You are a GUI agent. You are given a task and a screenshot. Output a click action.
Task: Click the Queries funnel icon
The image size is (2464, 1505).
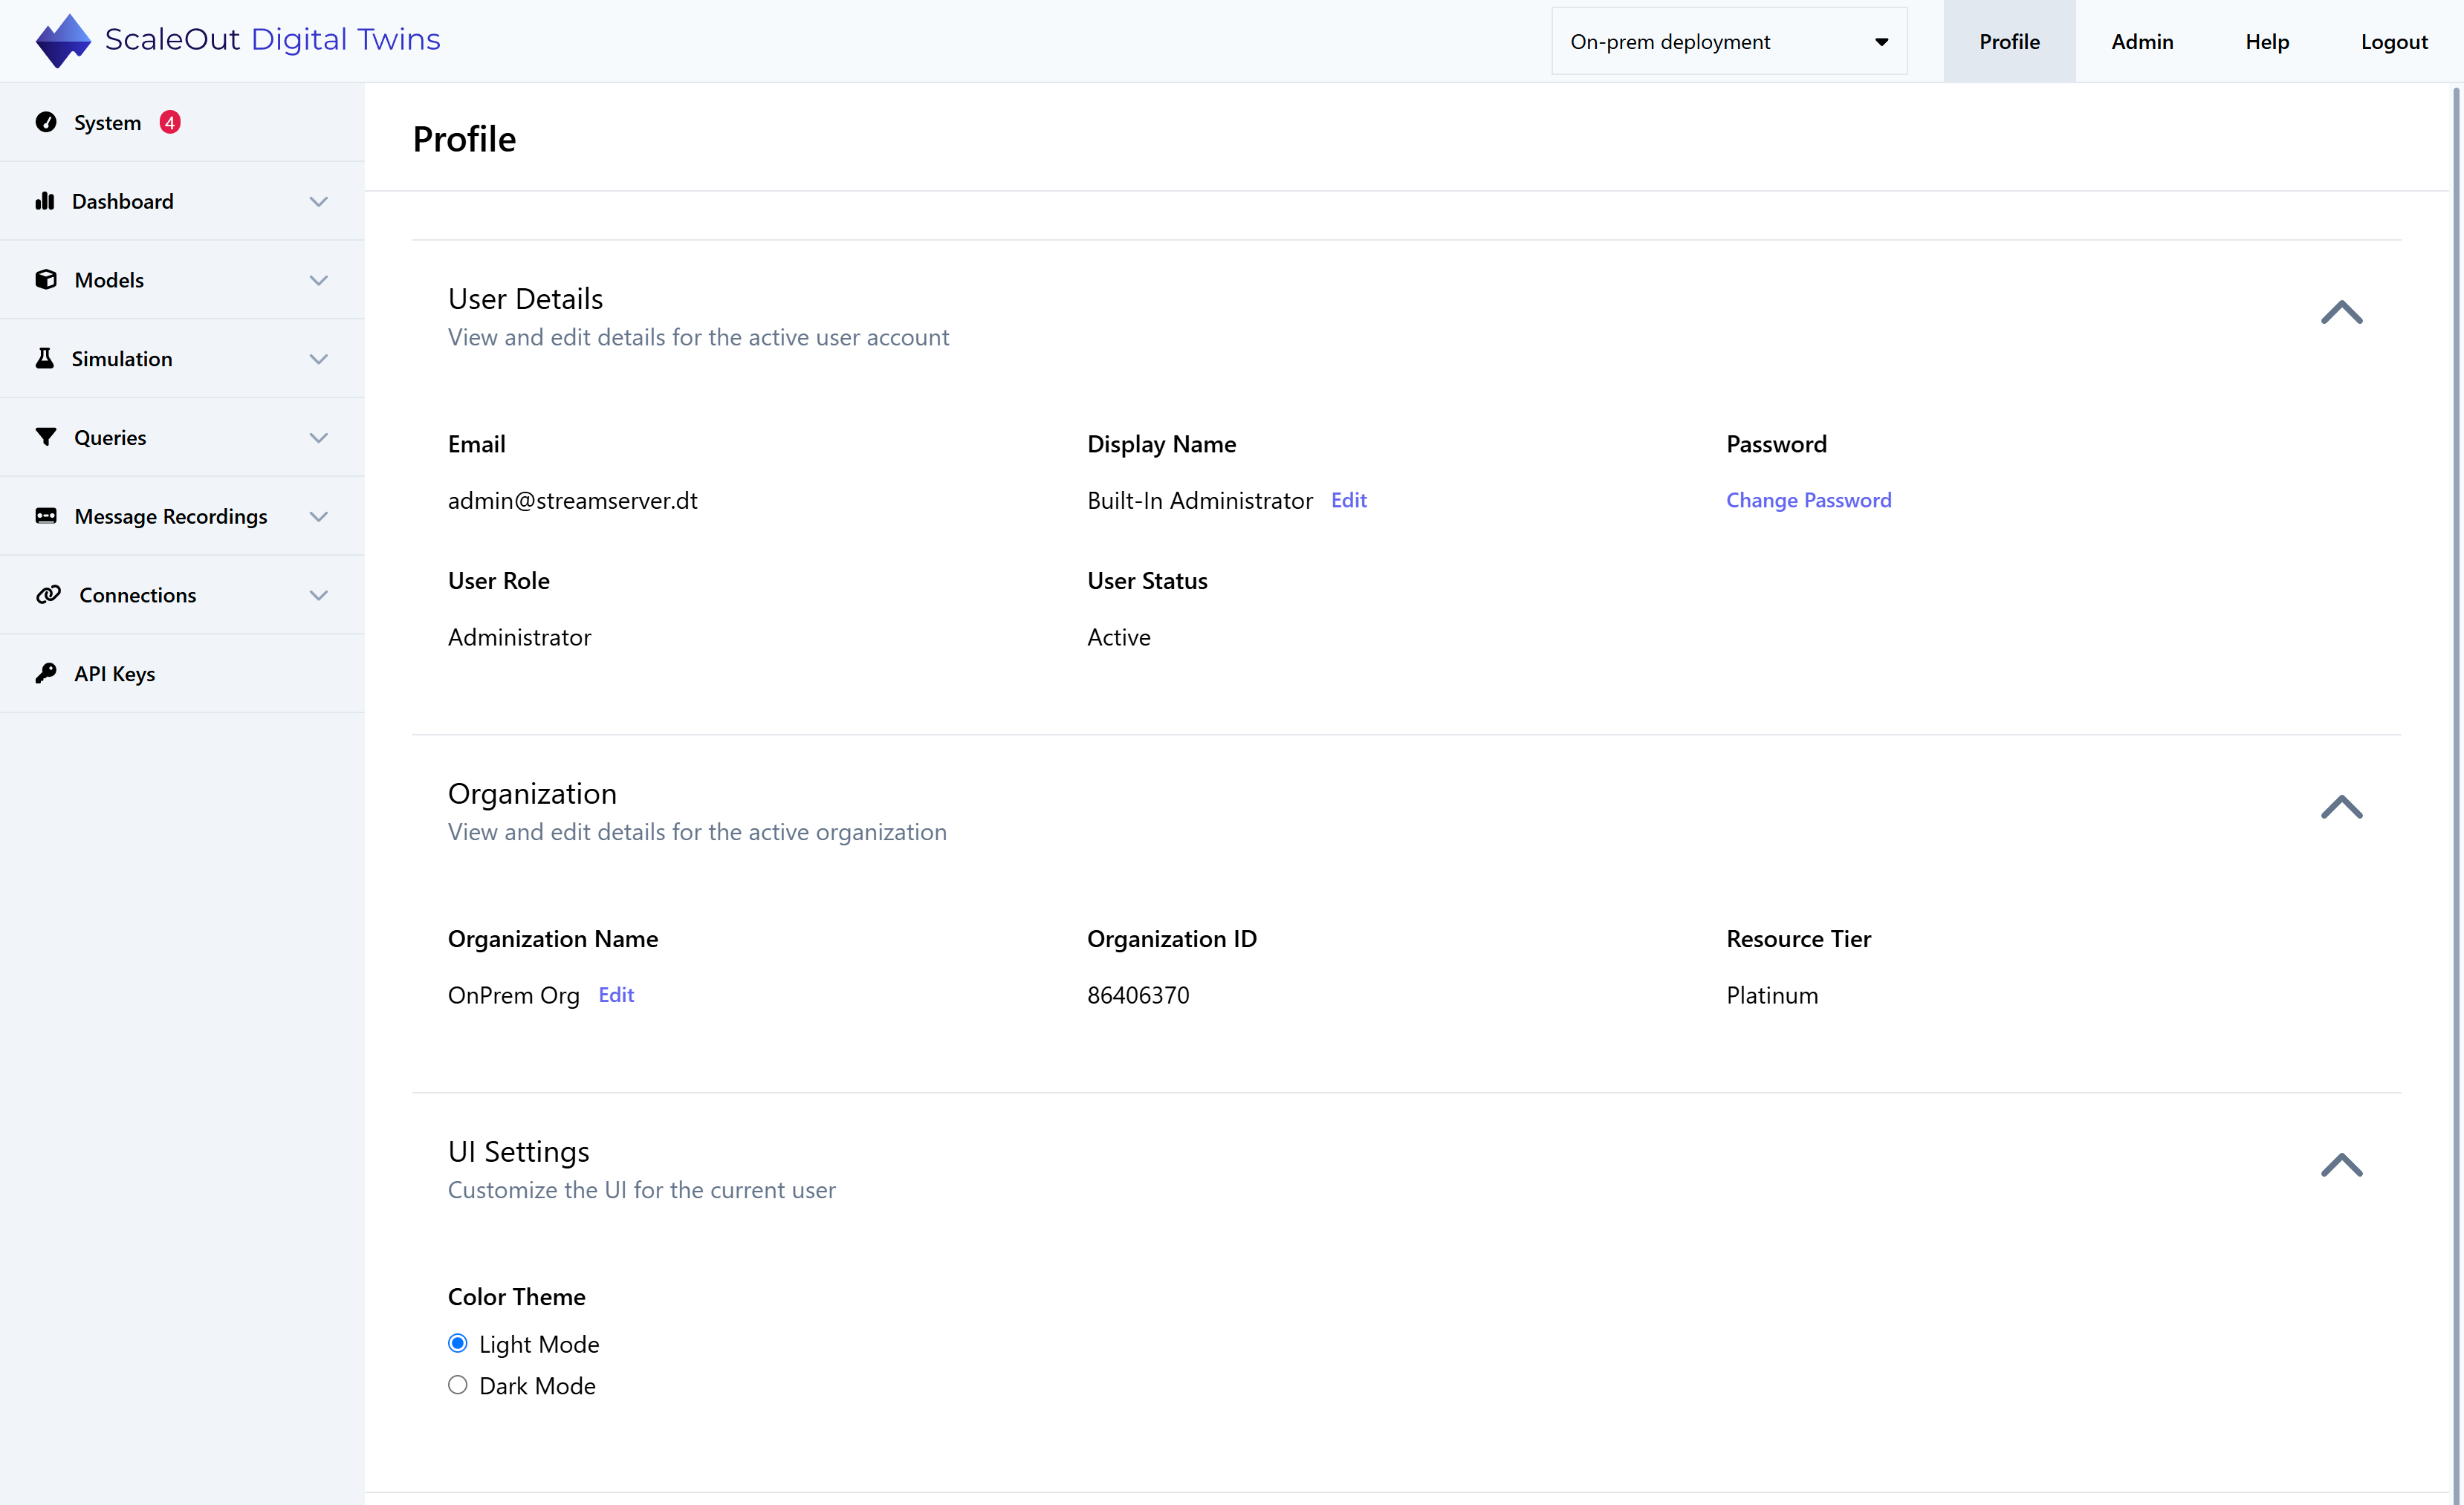pyautogui.click(x=46, y=437)
